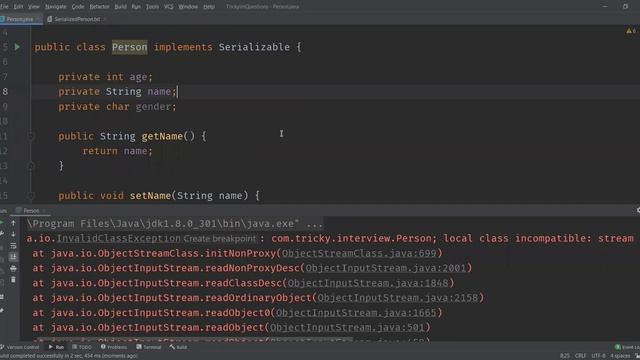640x360 pixels.
Task: Click the Run panel settings gear icon
Action: click(x=638, y=211)
